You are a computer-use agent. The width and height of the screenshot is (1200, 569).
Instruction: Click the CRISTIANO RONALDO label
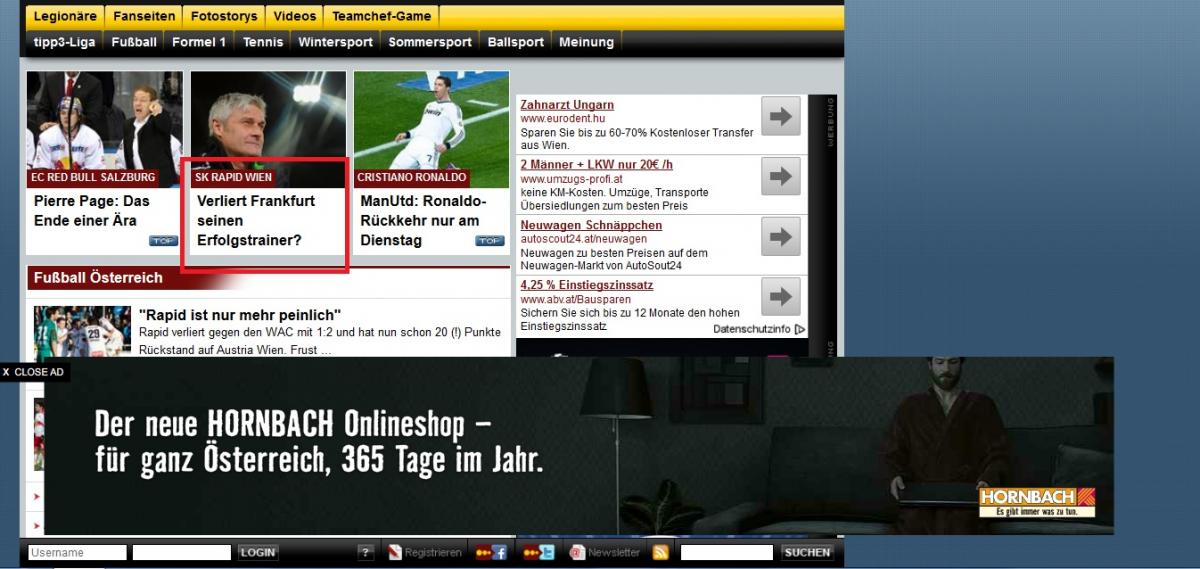(x=411, y=177)
